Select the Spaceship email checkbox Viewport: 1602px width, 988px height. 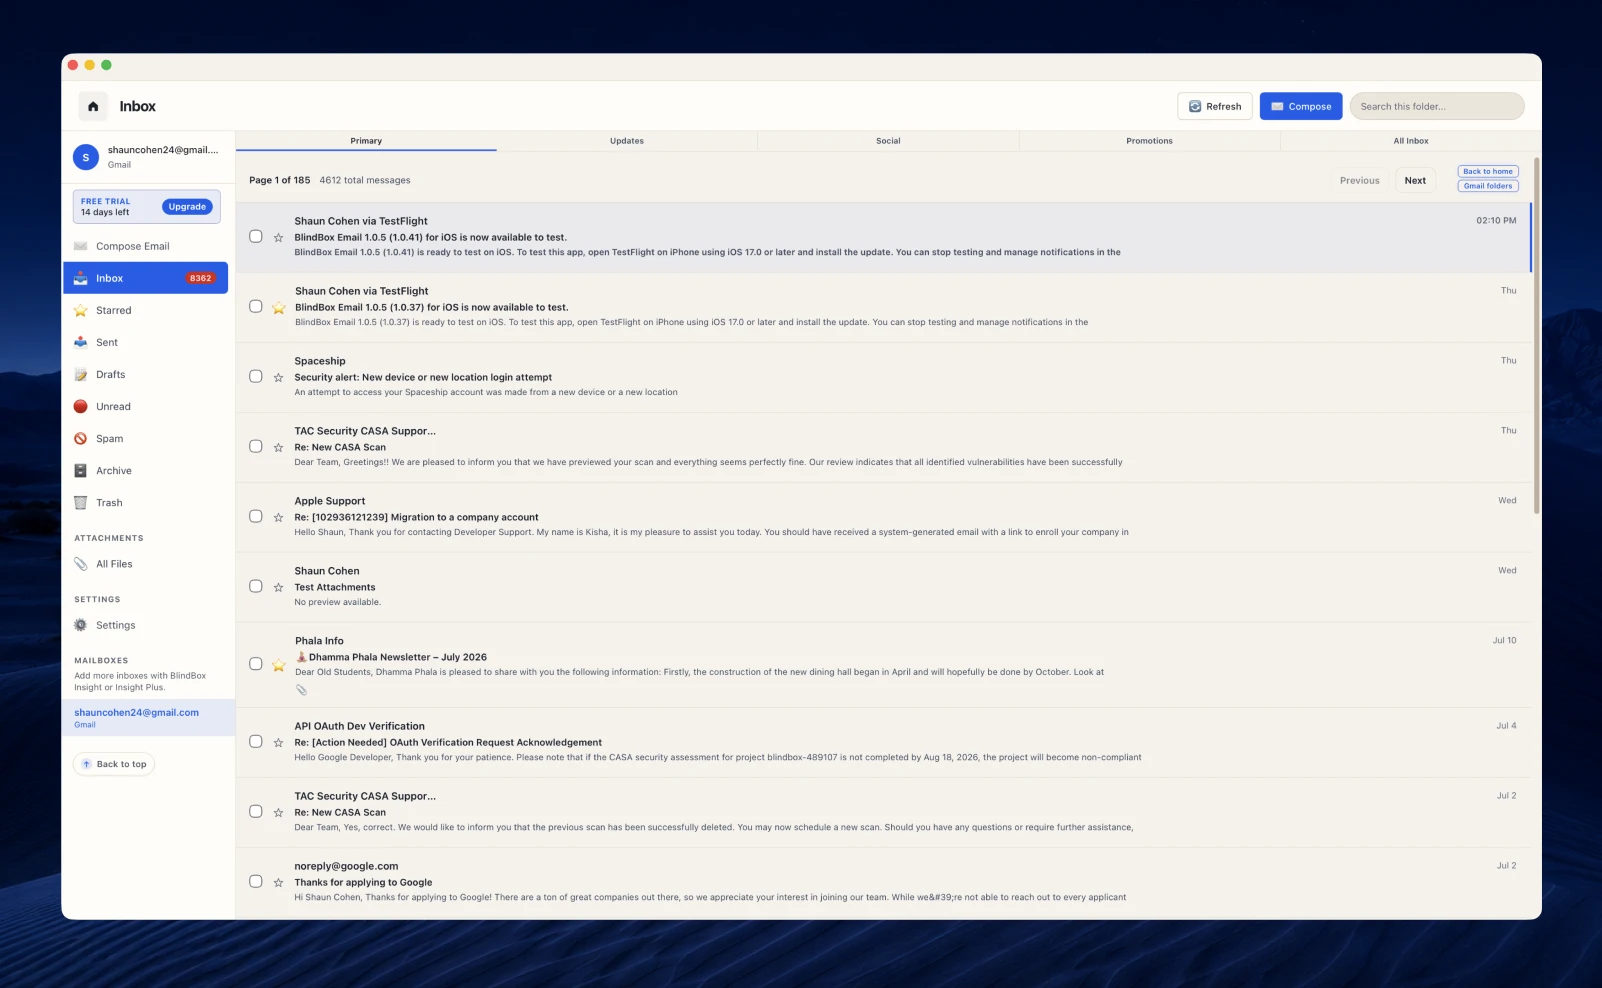tap(256, 376)
